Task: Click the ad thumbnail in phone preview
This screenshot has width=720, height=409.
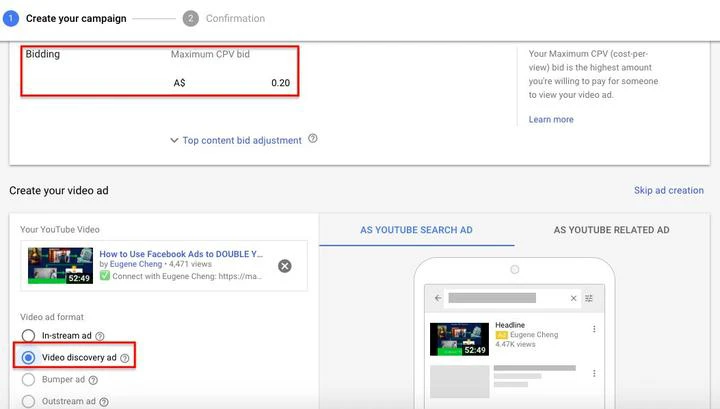Action: tap(459, 339)
